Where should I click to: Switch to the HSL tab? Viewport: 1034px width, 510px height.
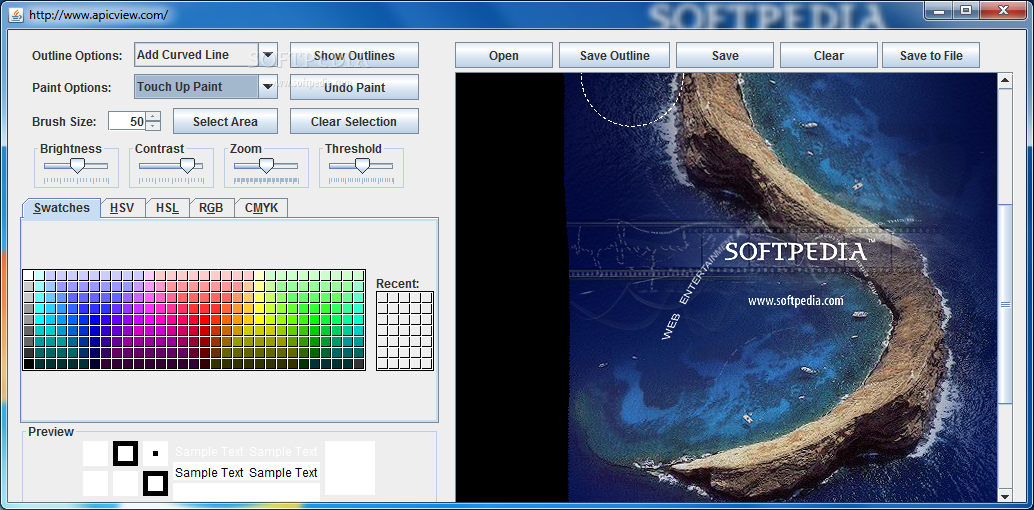point(167,208)
